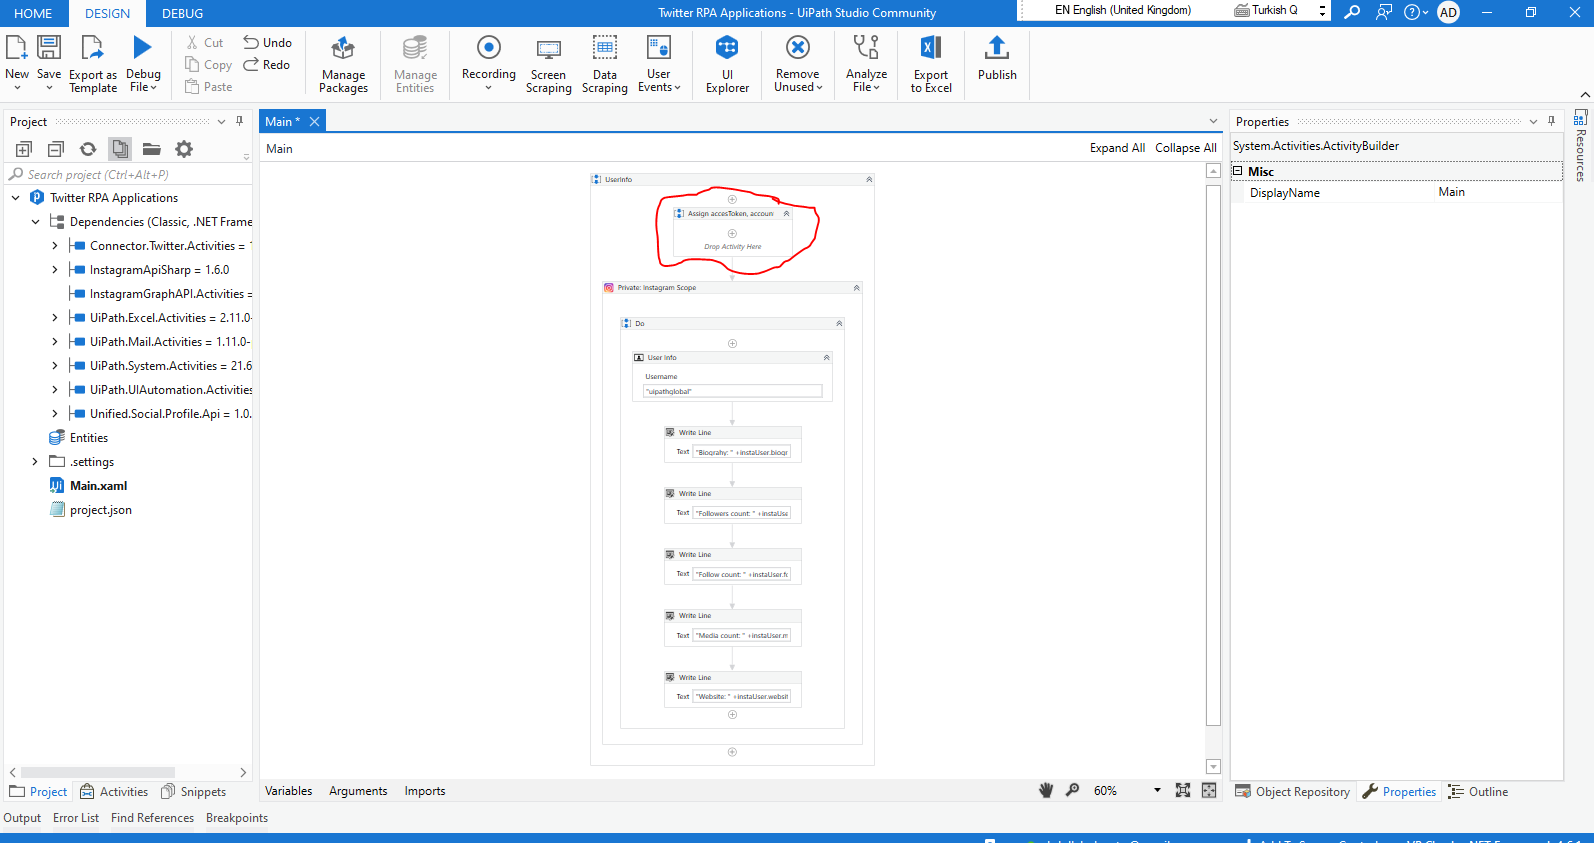Save the workflow with the Save icon

[49, 48]
